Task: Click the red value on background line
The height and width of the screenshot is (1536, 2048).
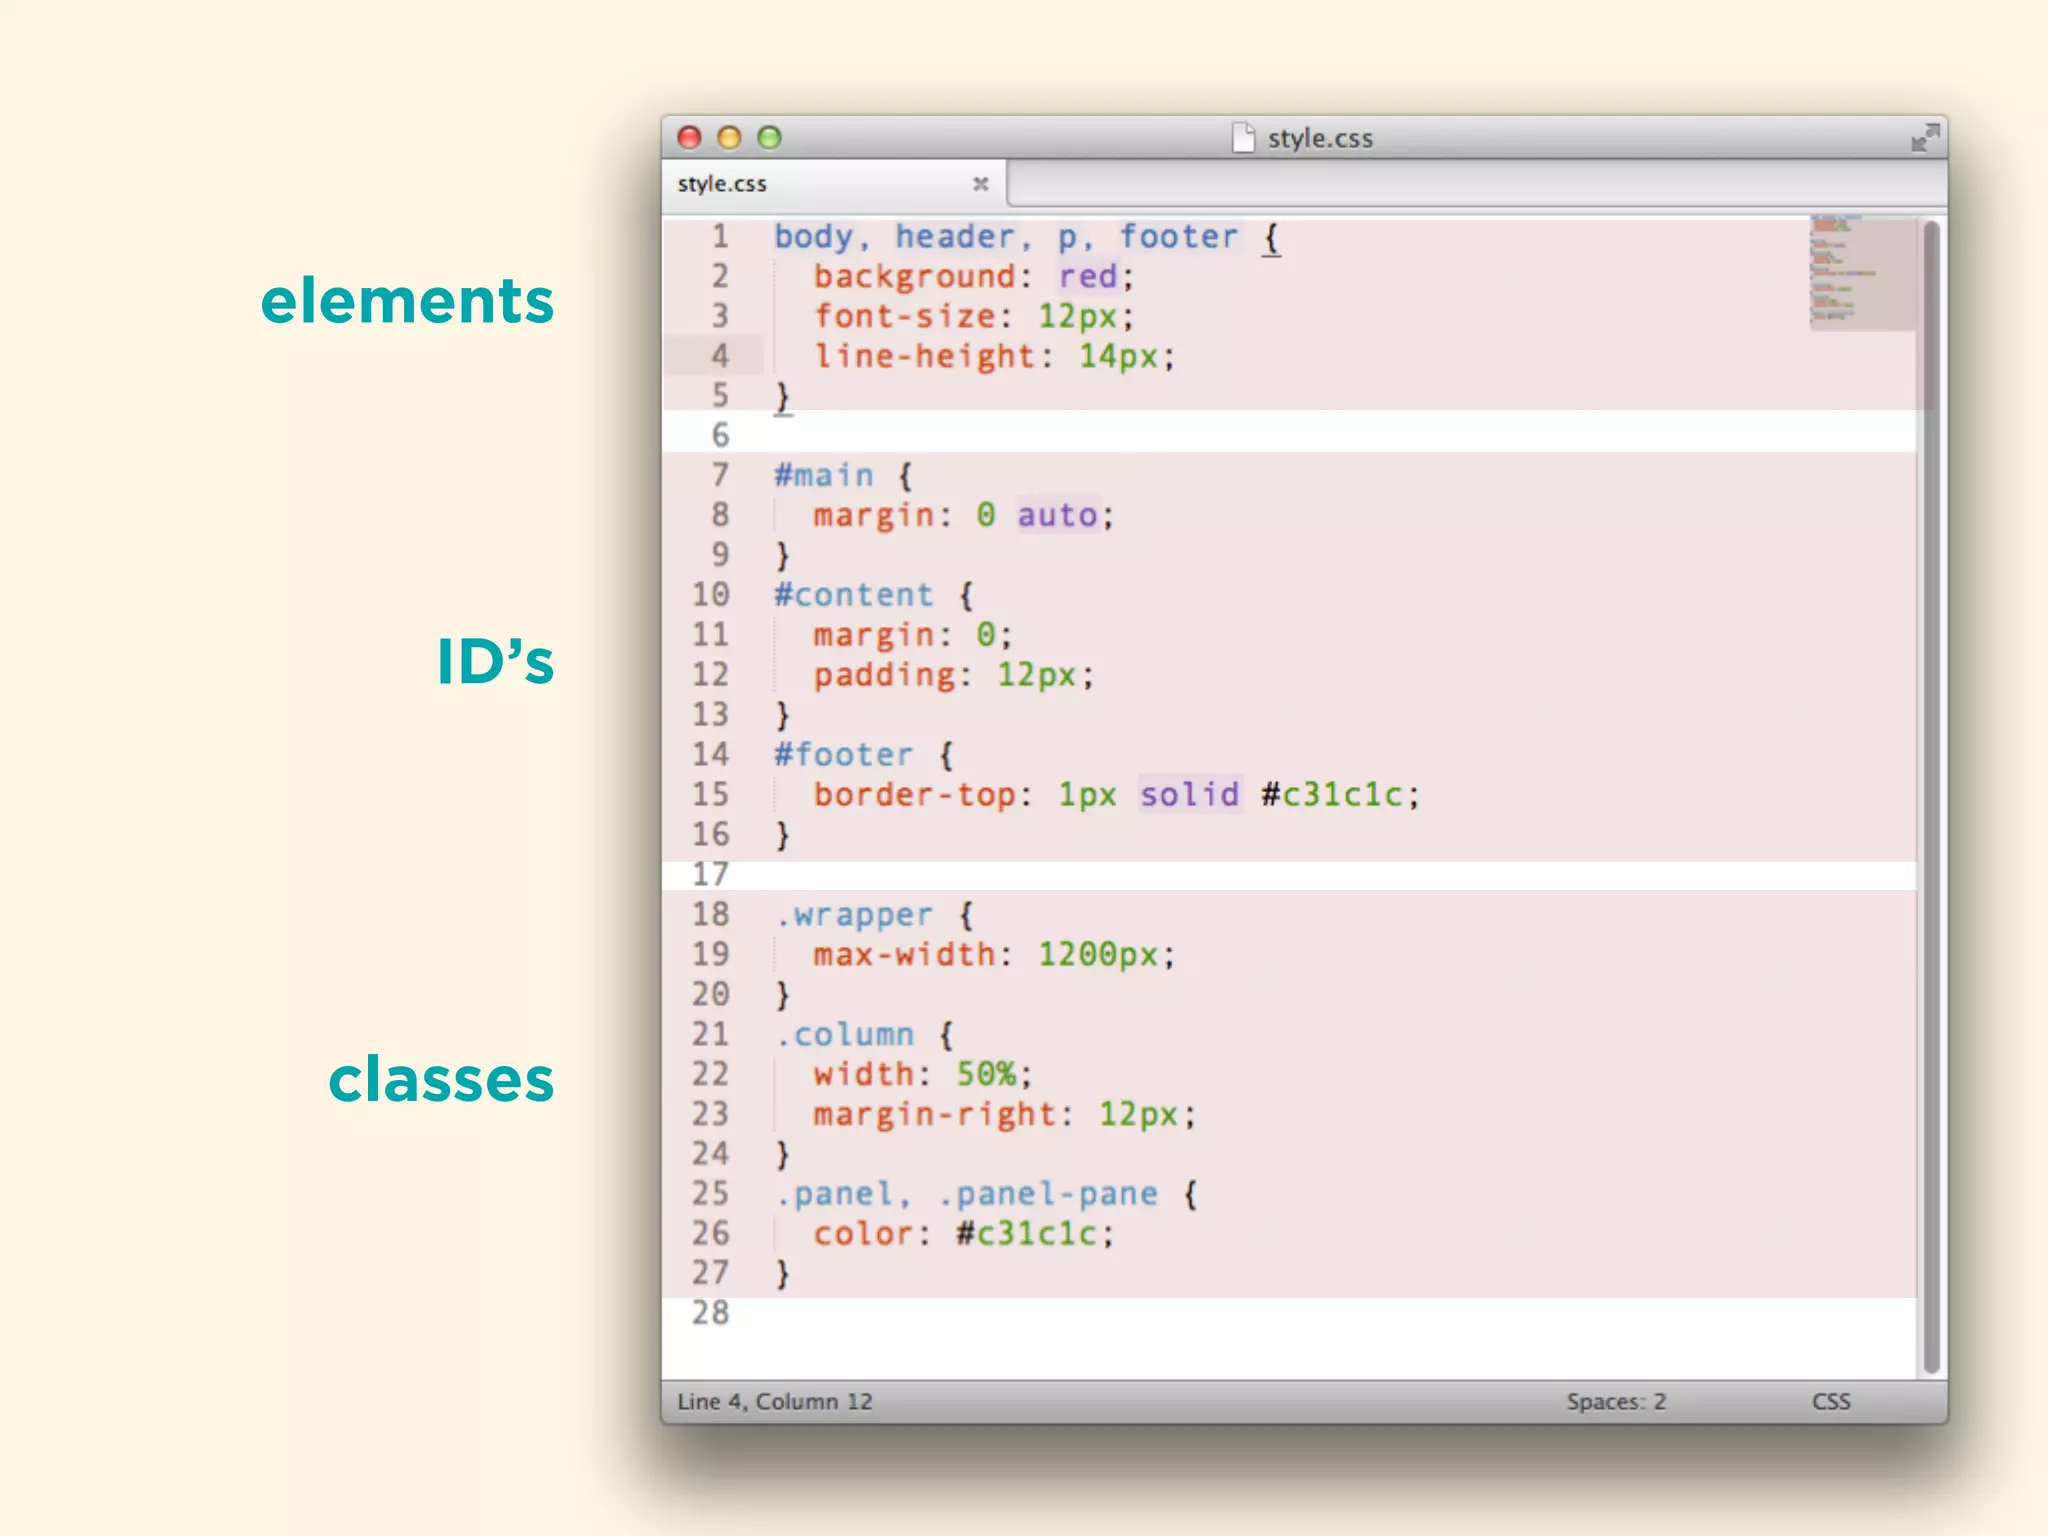Action: coord(1088,277)
